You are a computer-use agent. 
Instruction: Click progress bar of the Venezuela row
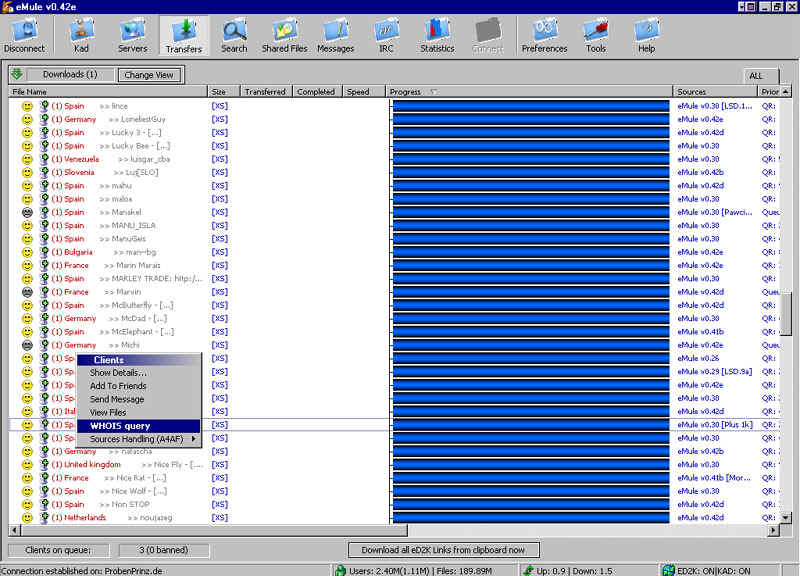531,159
